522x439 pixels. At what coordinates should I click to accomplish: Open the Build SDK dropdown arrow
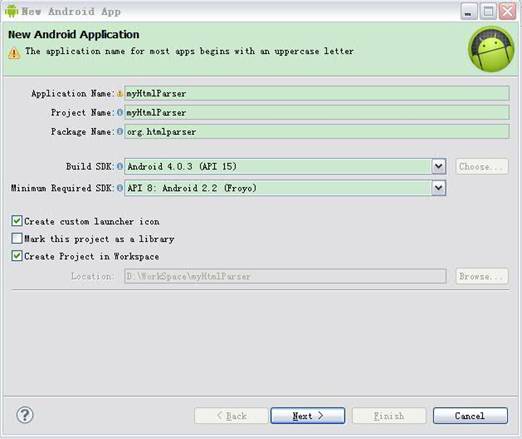pyautogui.click(x=439, y=166)
